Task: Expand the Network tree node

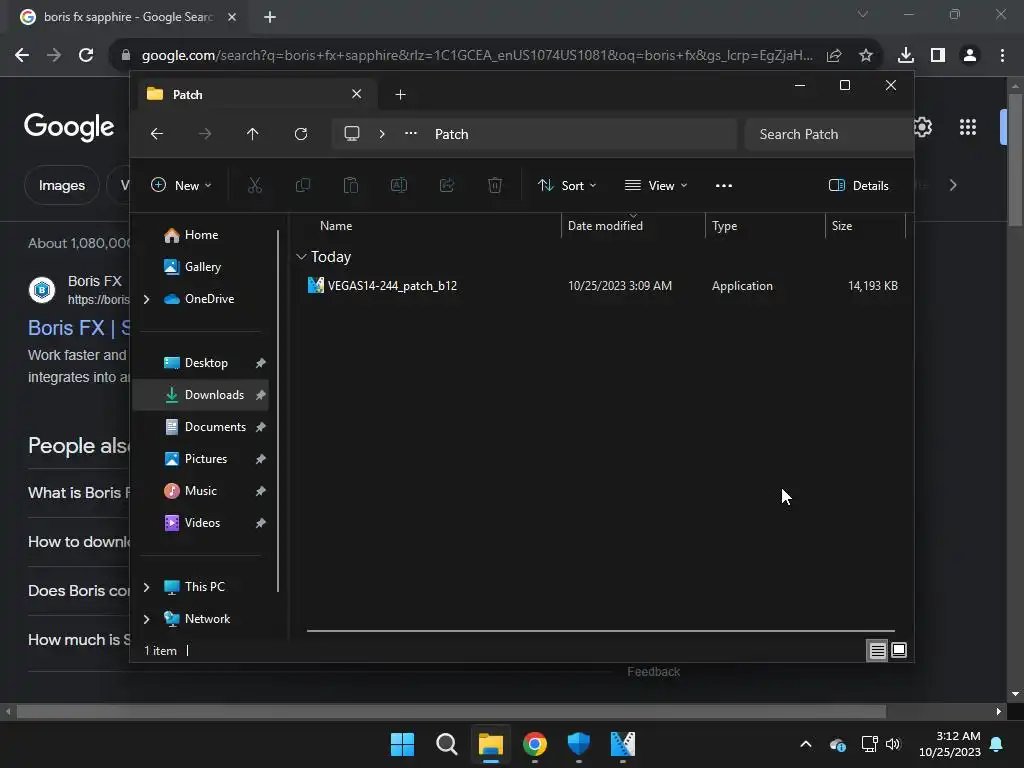Action: [146, 619]
